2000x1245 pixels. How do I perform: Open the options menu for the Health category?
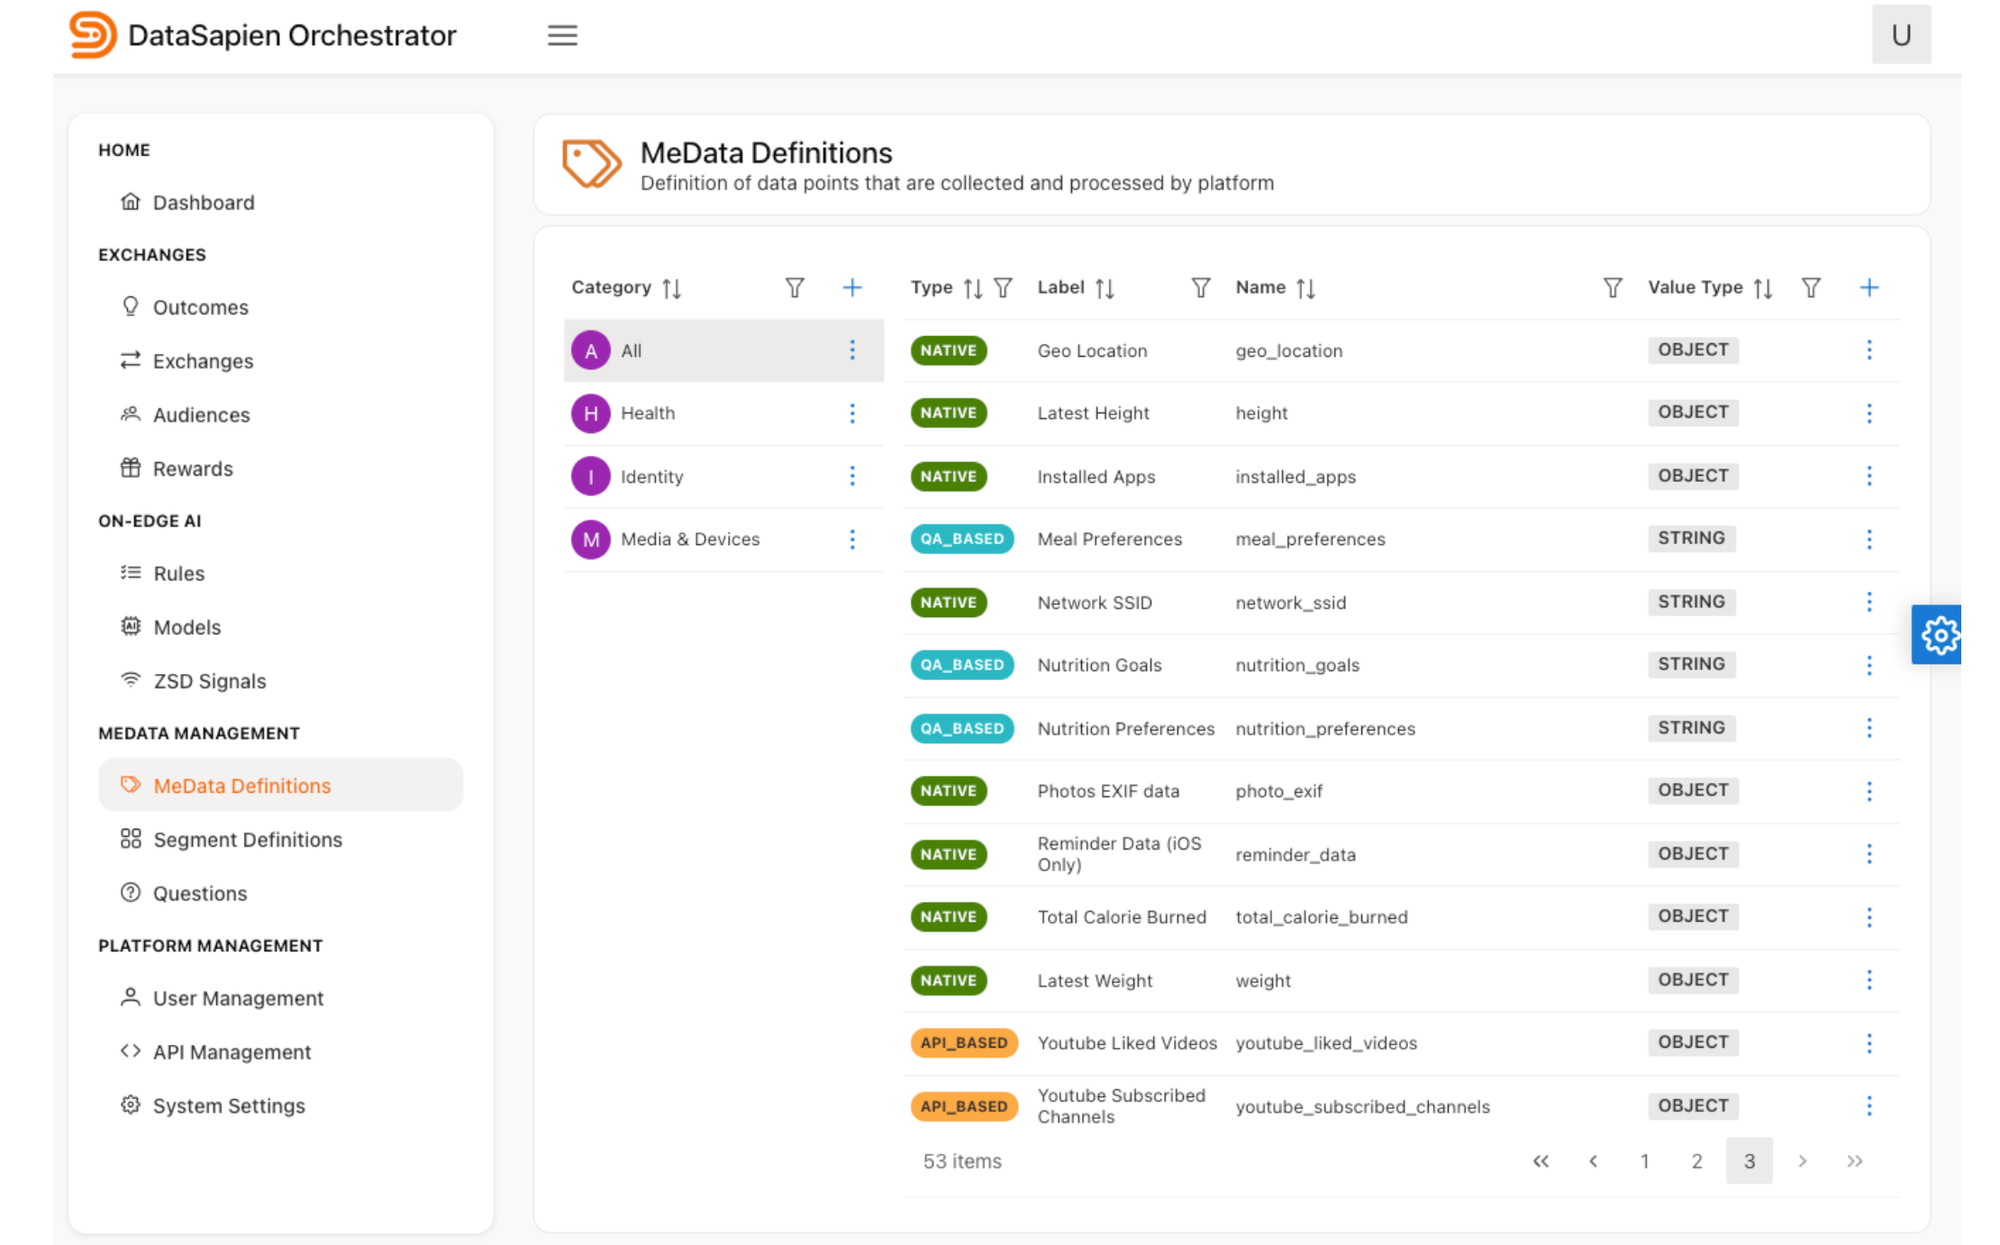coord(852,413)
